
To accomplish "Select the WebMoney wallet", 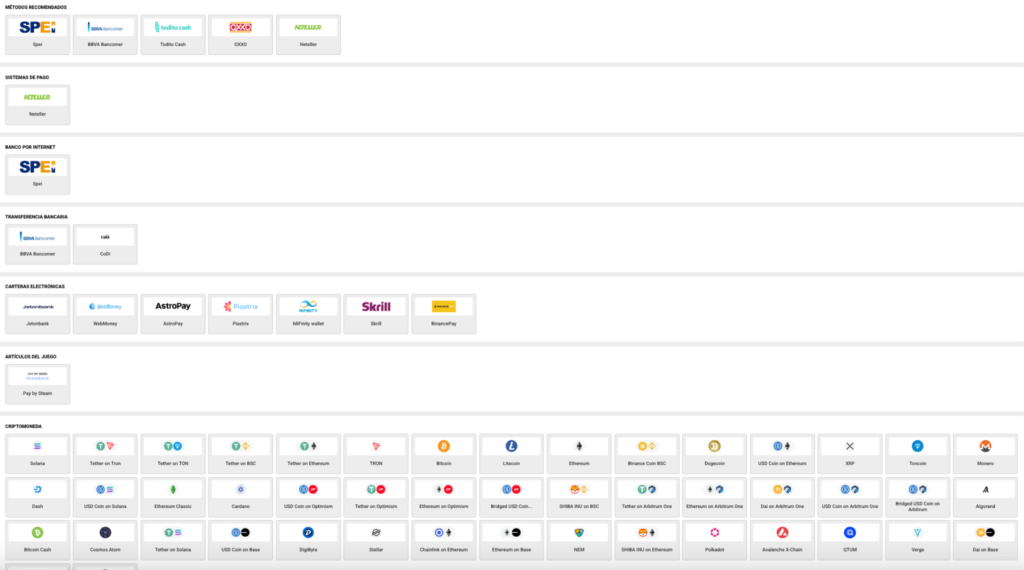I will [x=105, y=314].
